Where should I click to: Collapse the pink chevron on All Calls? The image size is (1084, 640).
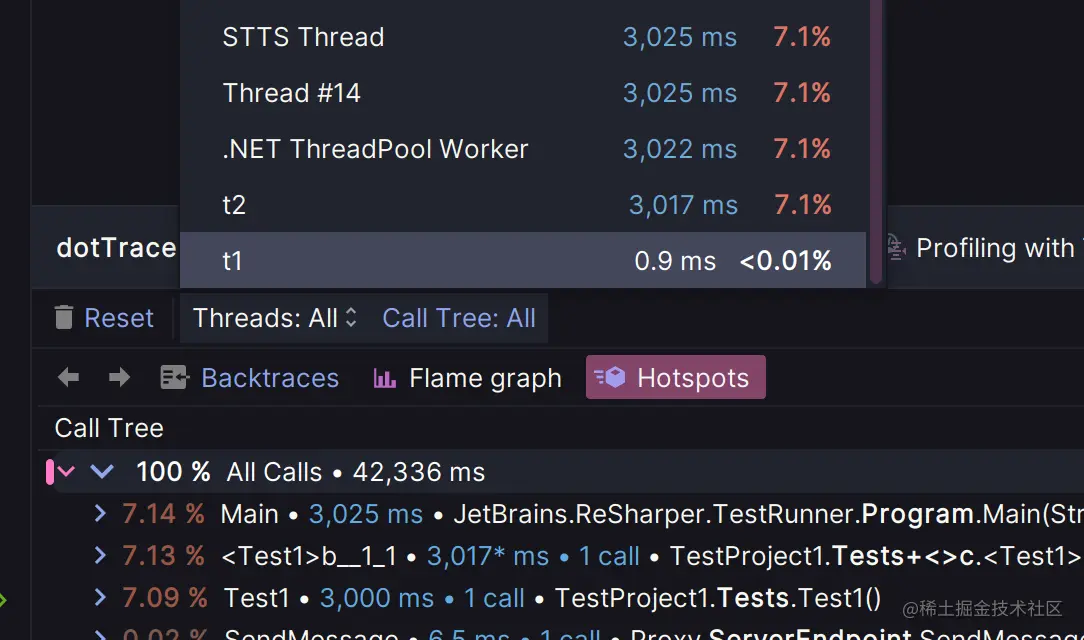66,472
